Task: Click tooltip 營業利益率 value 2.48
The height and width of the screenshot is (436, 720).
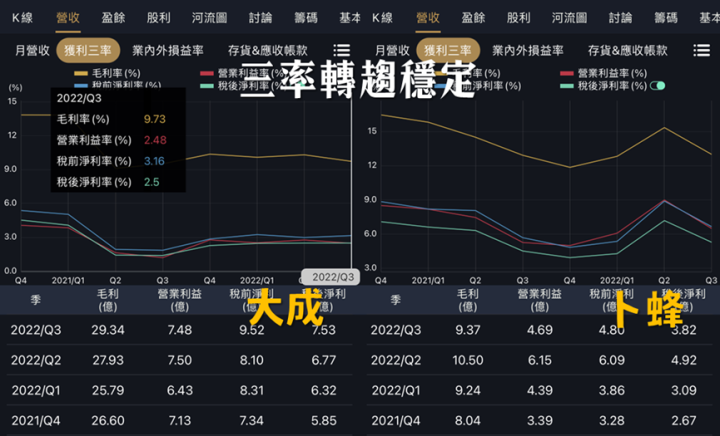Action: 155,140
